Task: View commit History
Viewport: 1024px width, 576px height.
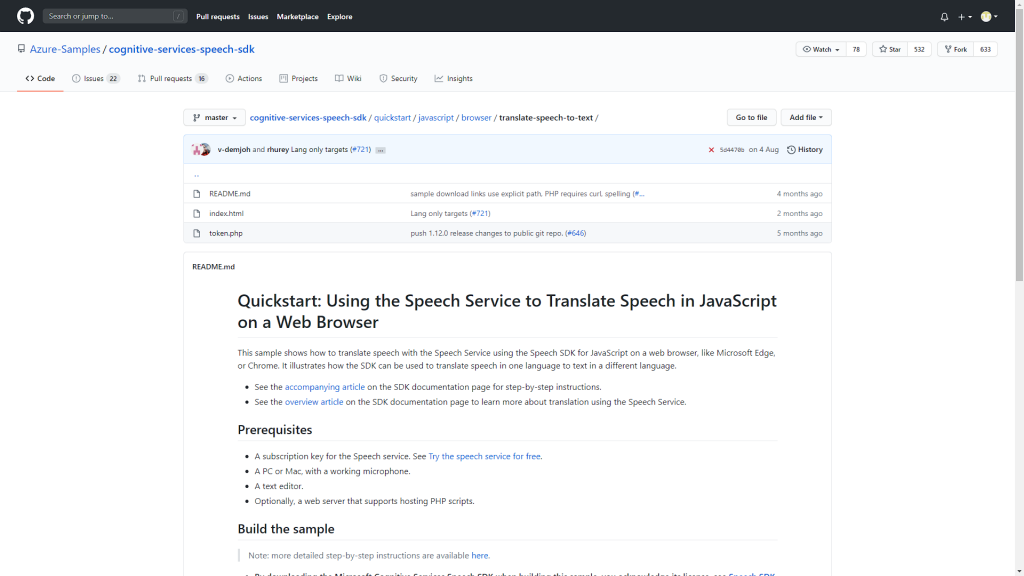Action: 805,150
